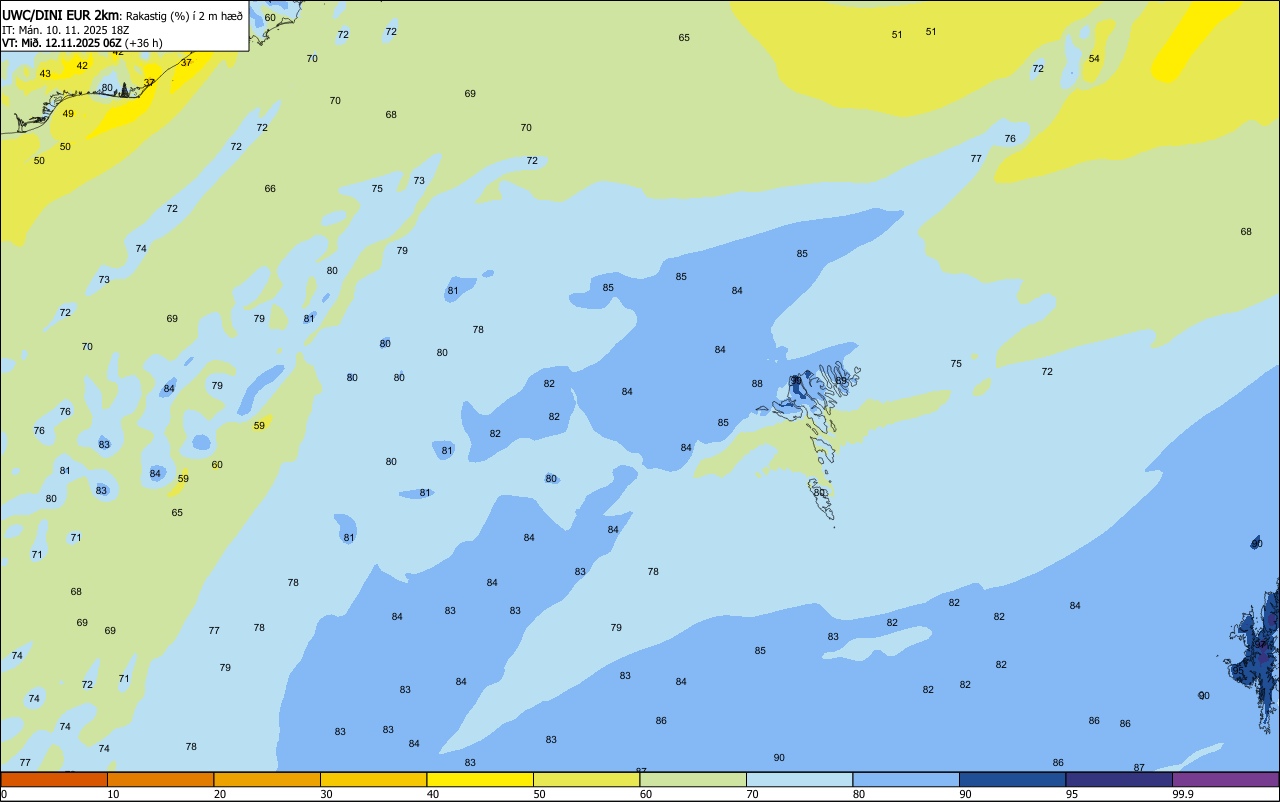Click the 'UWC/DINI EUR 2km' title text

click(59, 15)
